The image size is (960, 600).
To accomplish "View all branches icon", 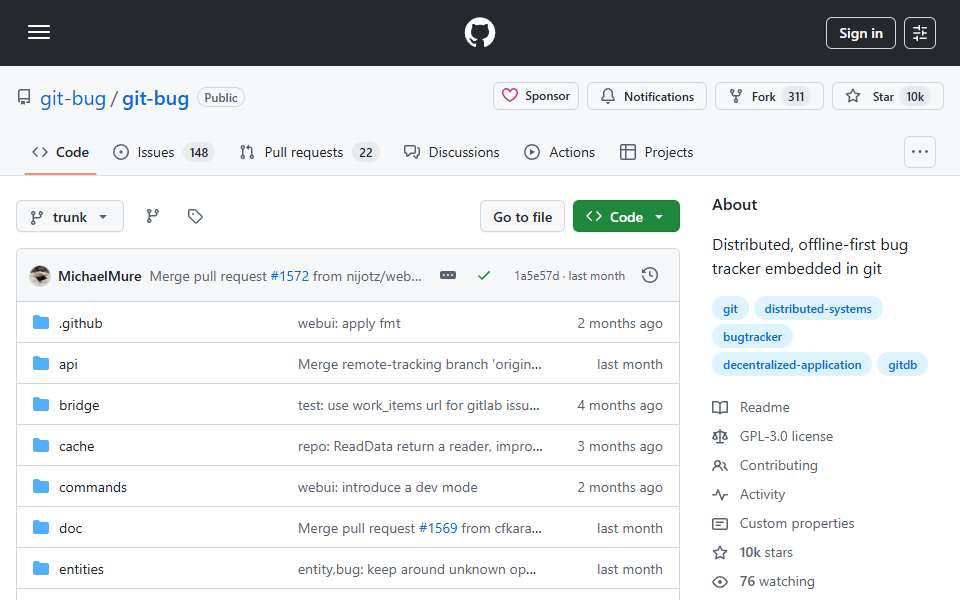I will tap(152, 216).
